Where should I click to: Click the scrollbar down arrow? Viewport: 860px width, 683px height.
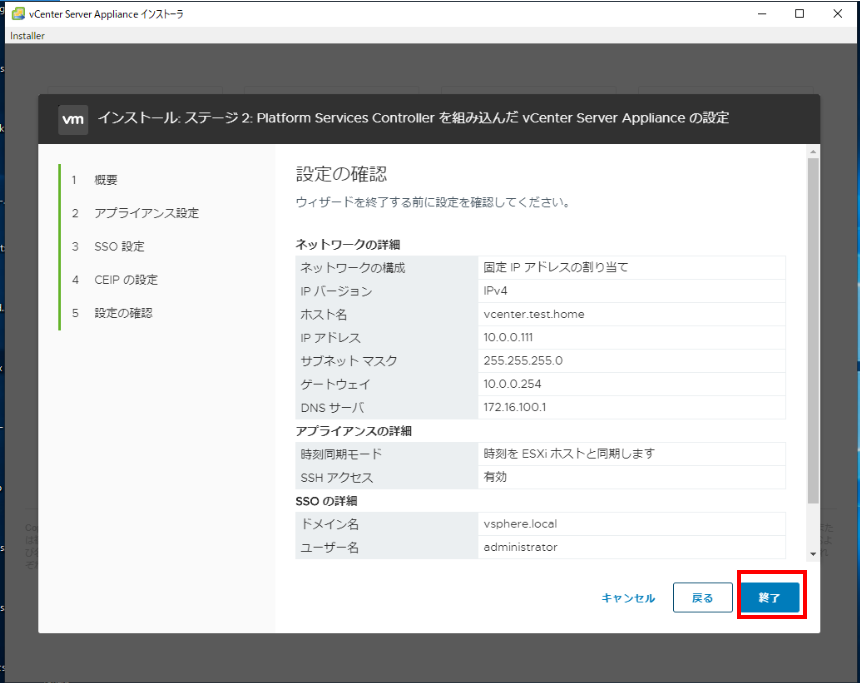[x=813, y=554]
